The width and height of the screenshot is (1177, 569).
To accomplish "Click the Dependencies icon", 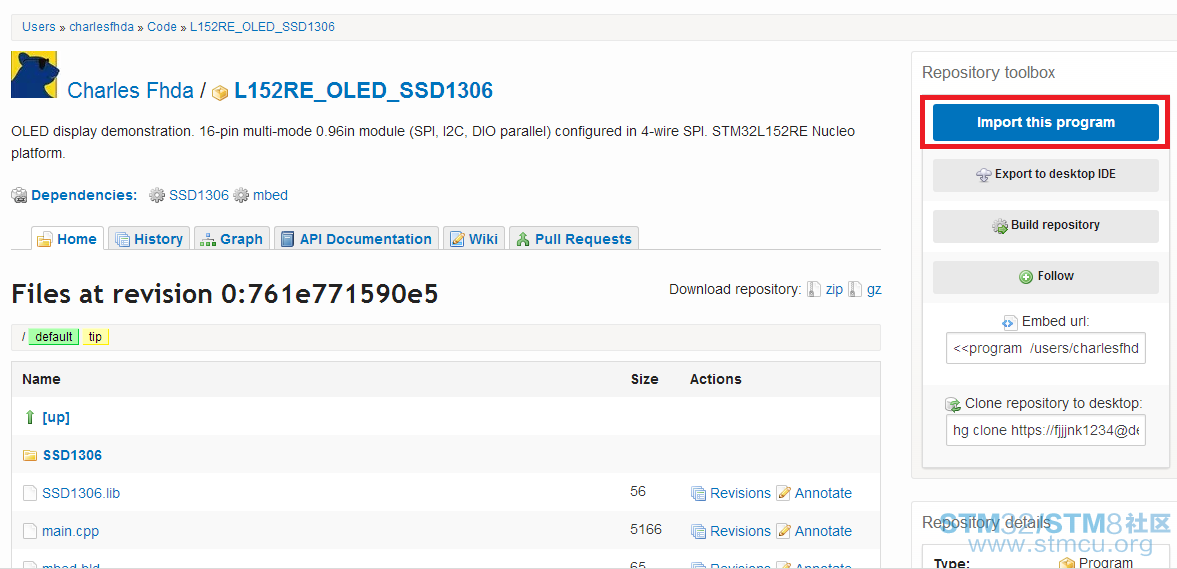I will tap(20, 196).
